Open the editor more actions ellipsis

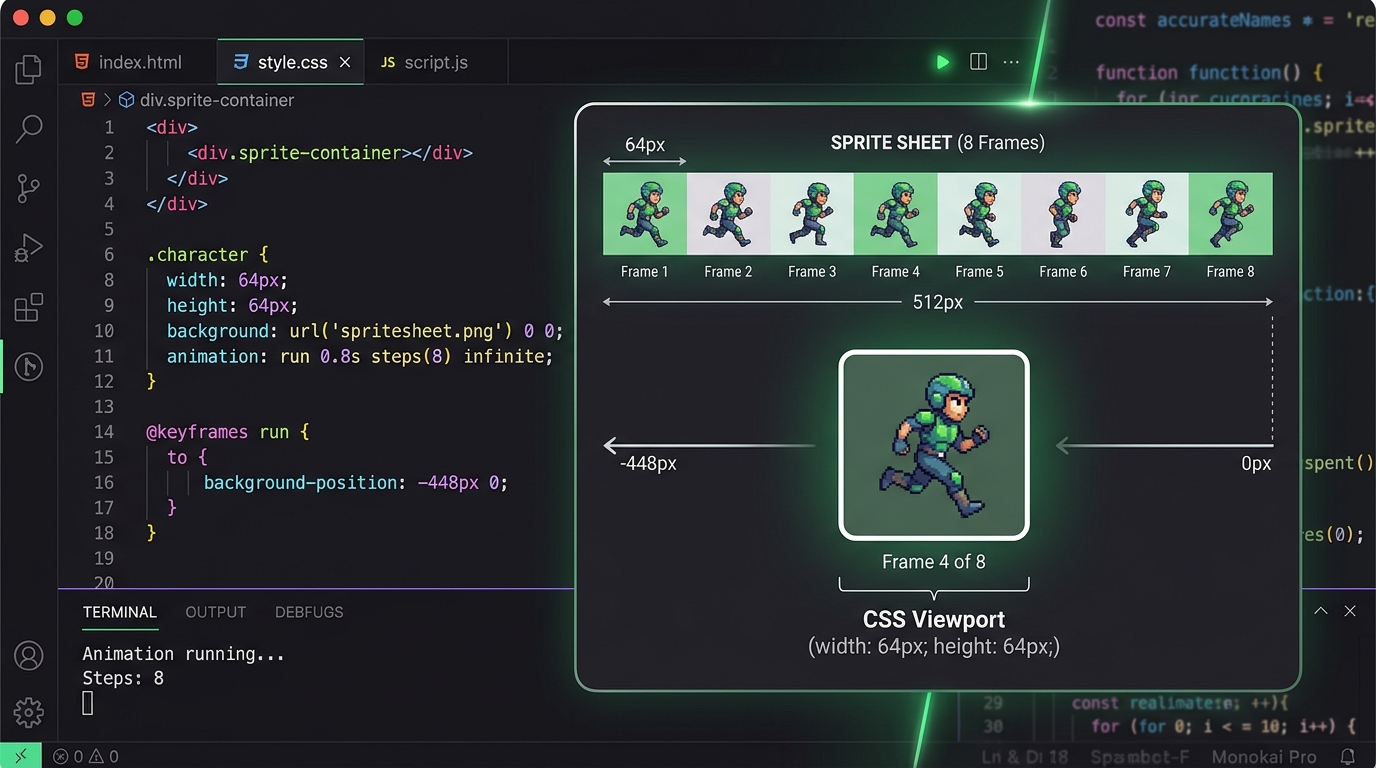[x=1011, y=62]
